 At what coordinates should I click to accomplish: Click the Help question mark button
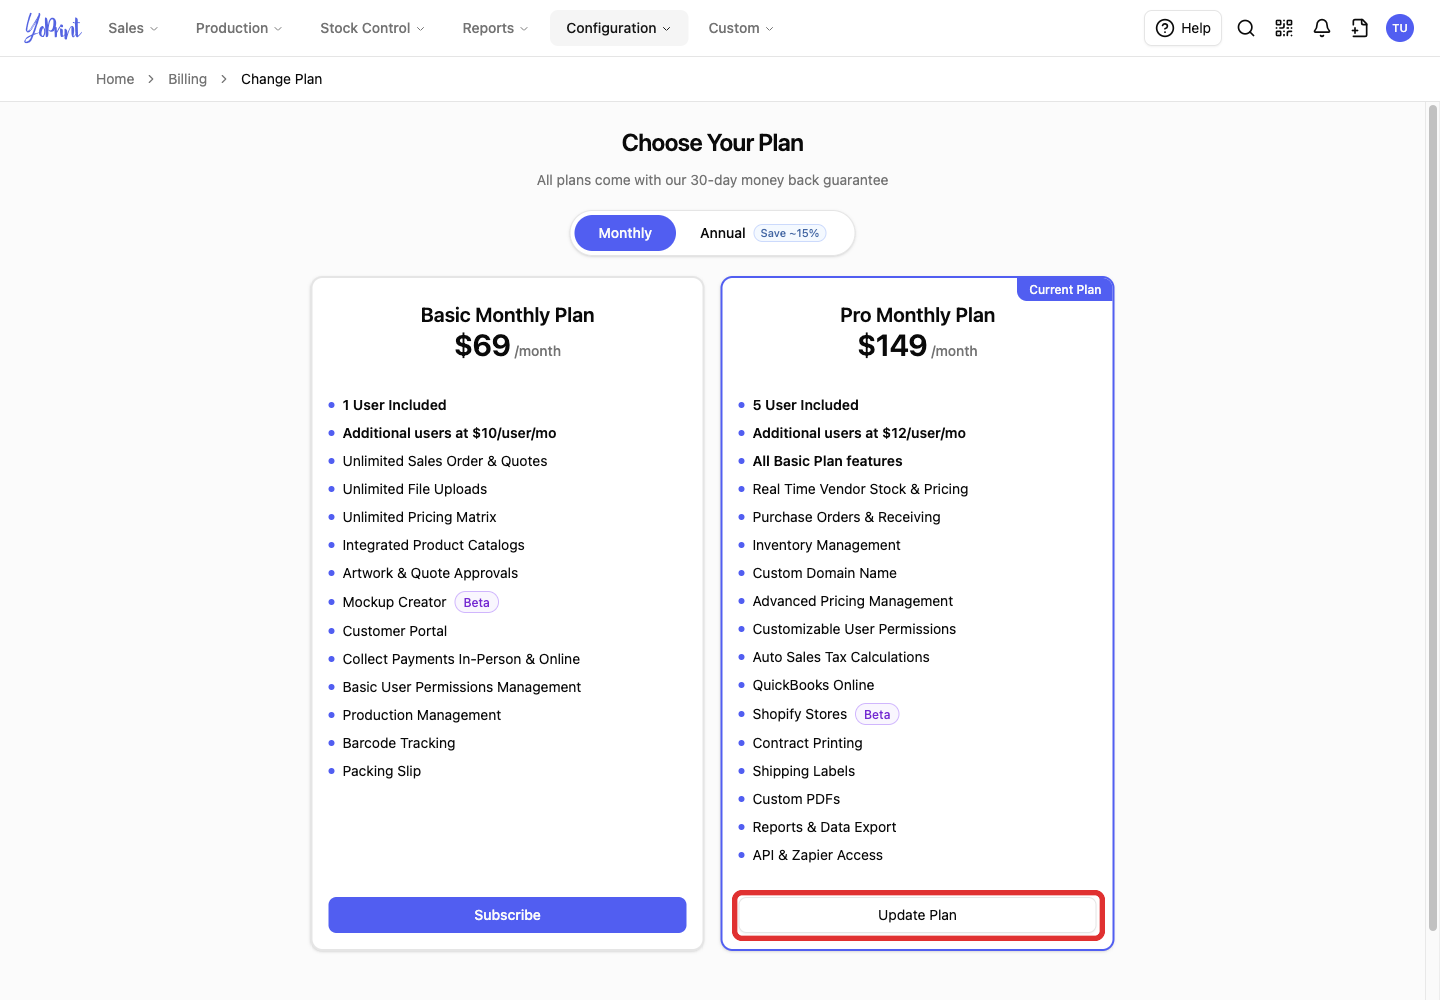(1183, 28)
